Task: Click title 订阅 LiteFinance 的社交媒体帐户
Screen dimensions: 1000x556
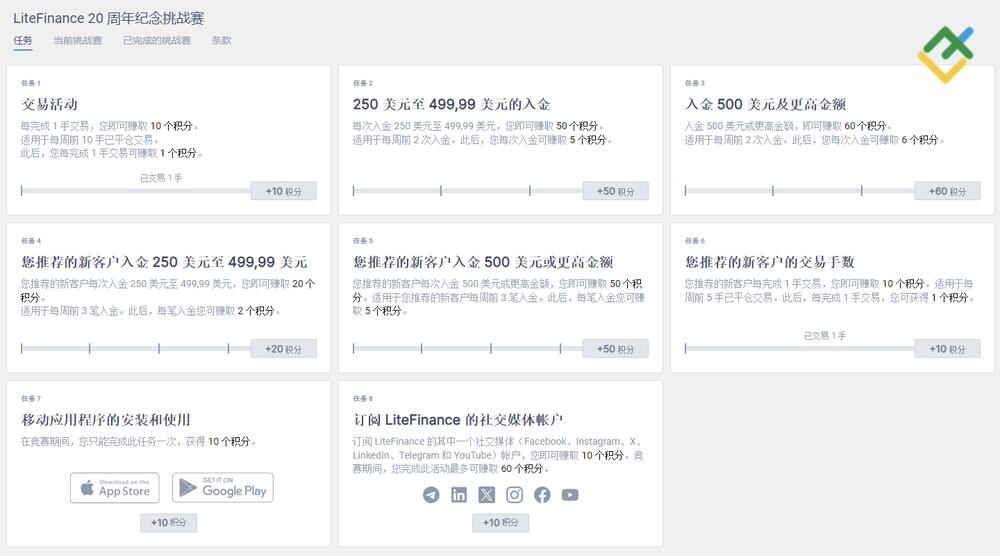Action: click(458, 420)
